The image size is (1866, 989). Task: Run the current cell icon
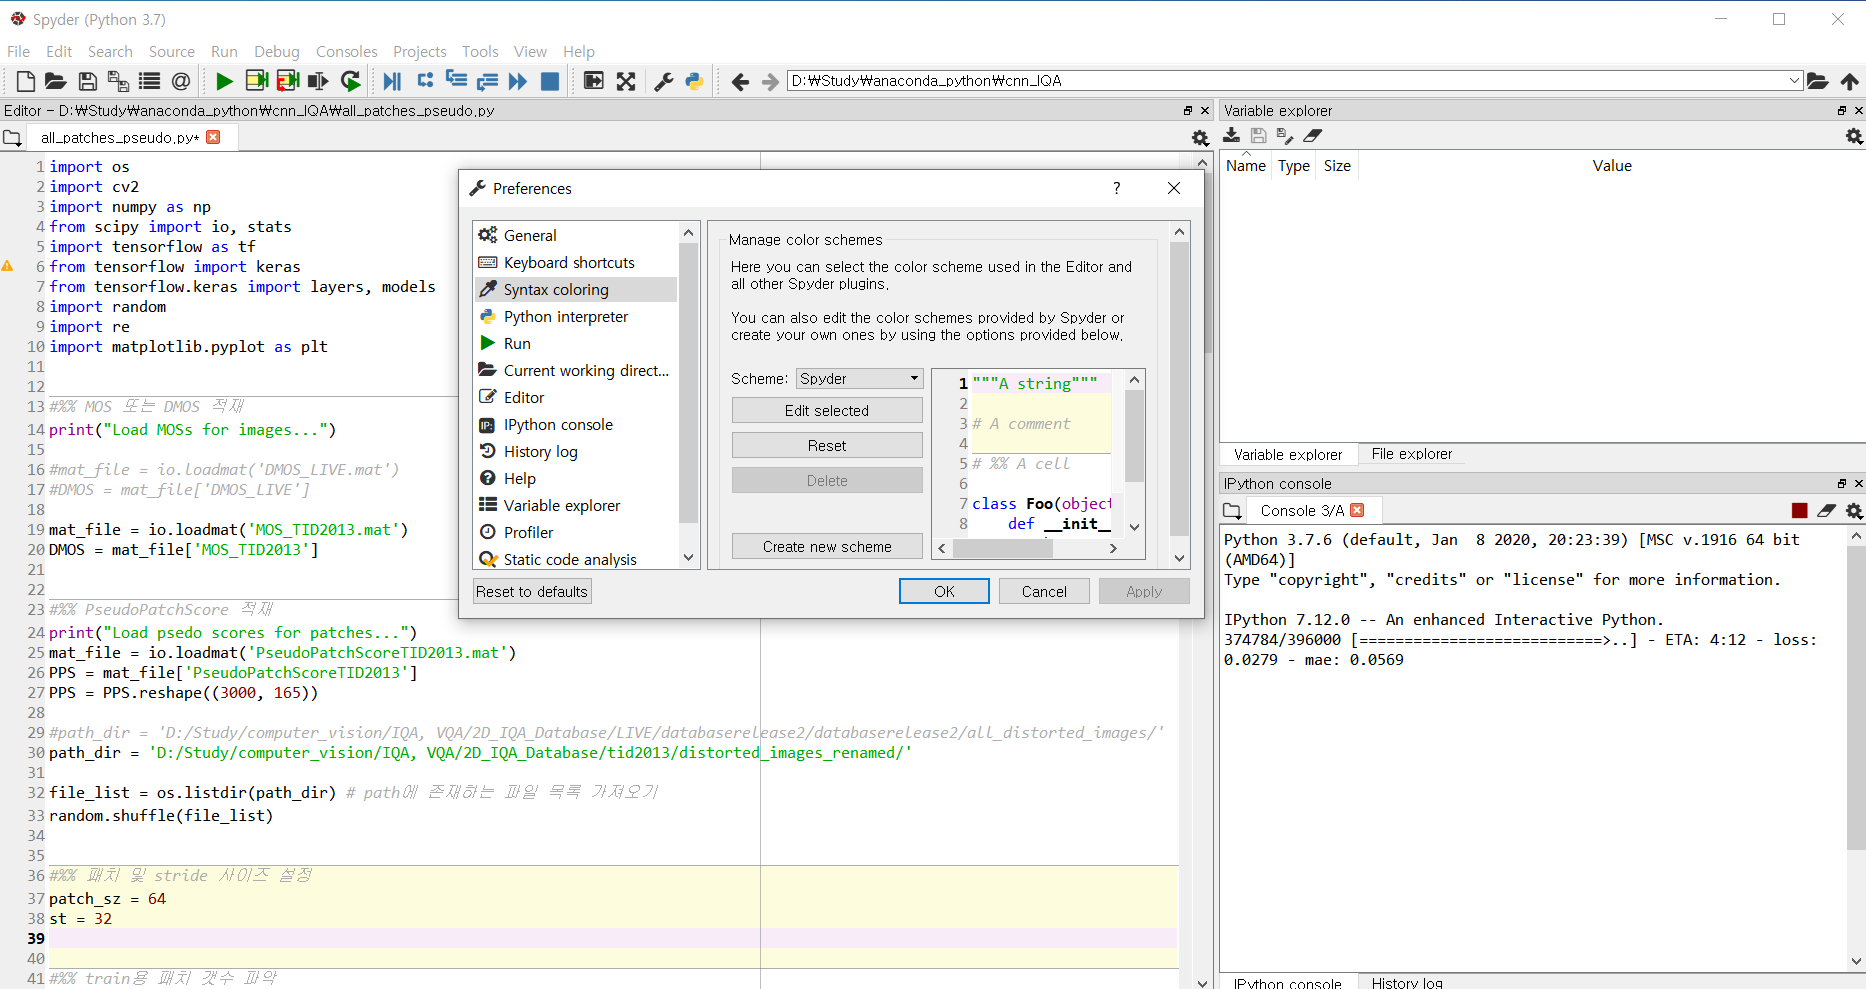tap(256, 81)
